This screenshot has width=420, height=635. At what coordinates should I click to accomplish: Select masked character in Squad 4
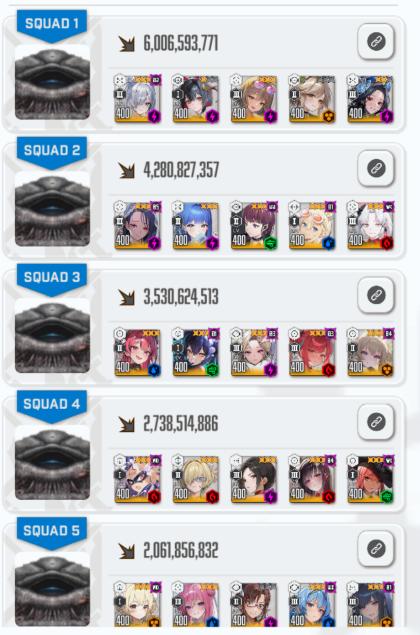pyautogui.click(x=138, y=479)
